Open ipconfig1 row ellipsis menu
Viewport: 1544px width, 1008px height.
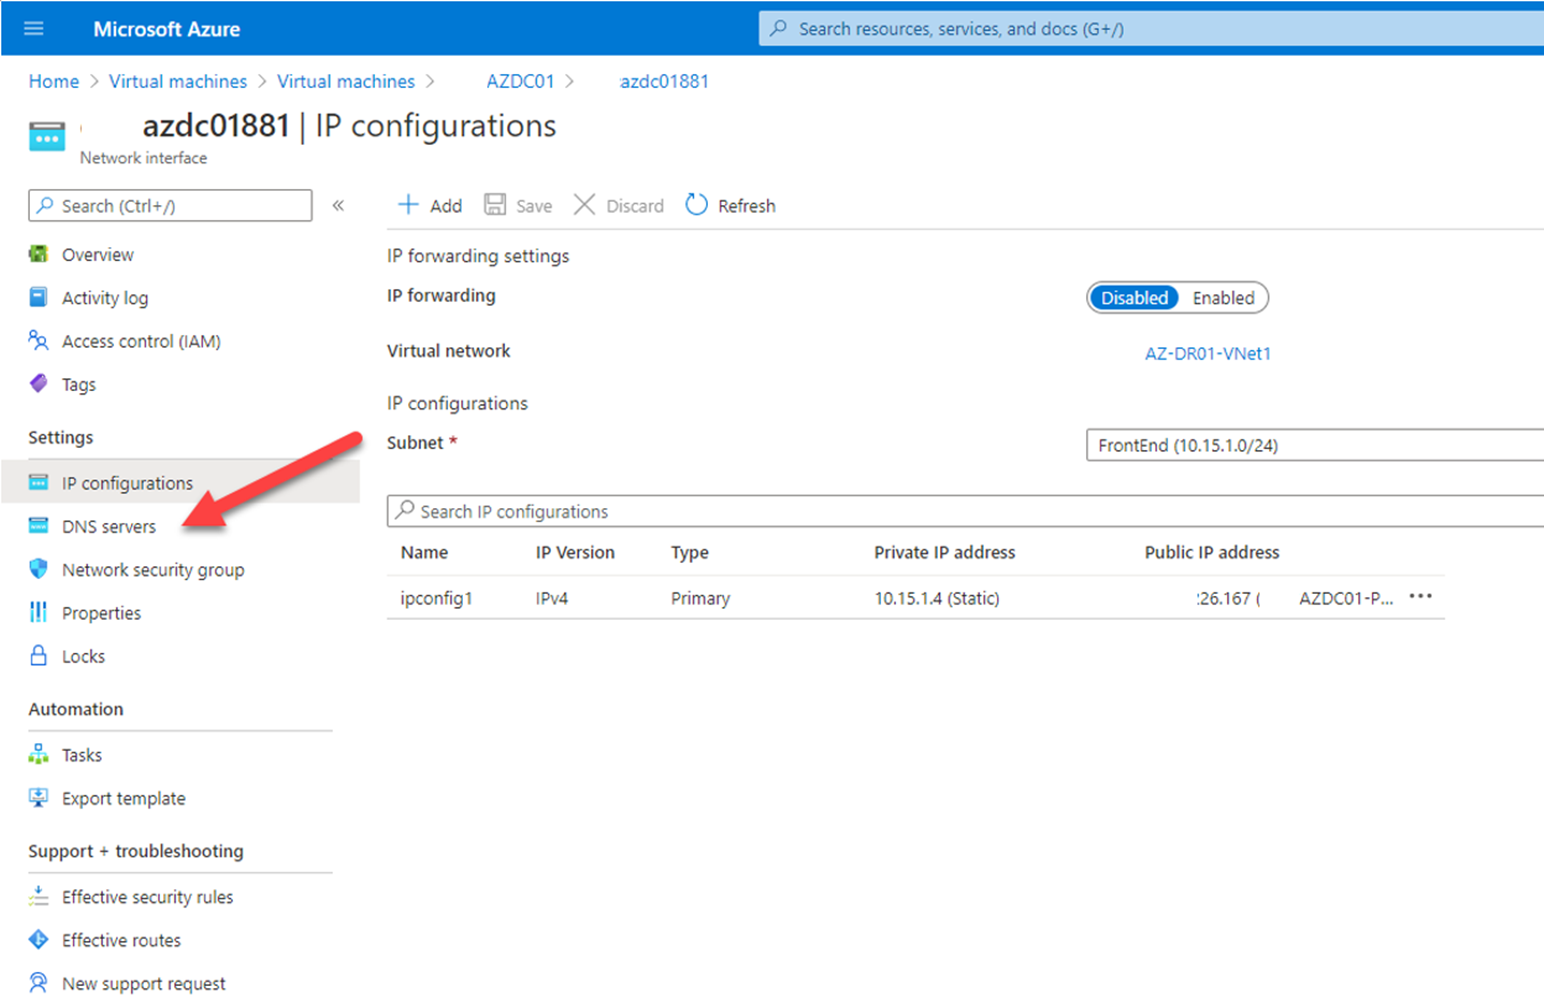(1420, 597)
